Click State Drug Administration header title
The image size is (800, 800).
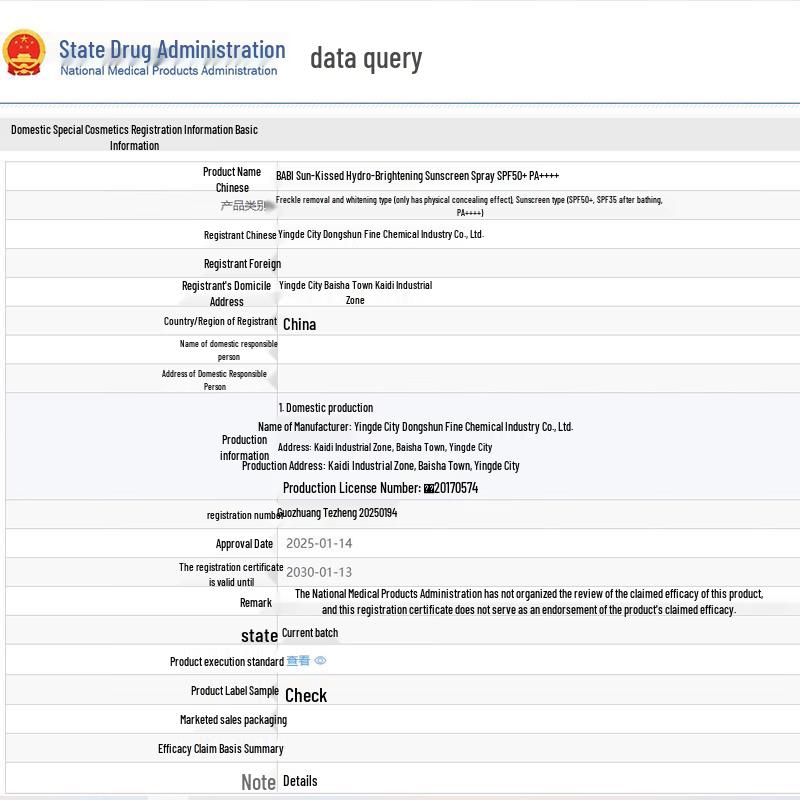click(x=172, y=50)
